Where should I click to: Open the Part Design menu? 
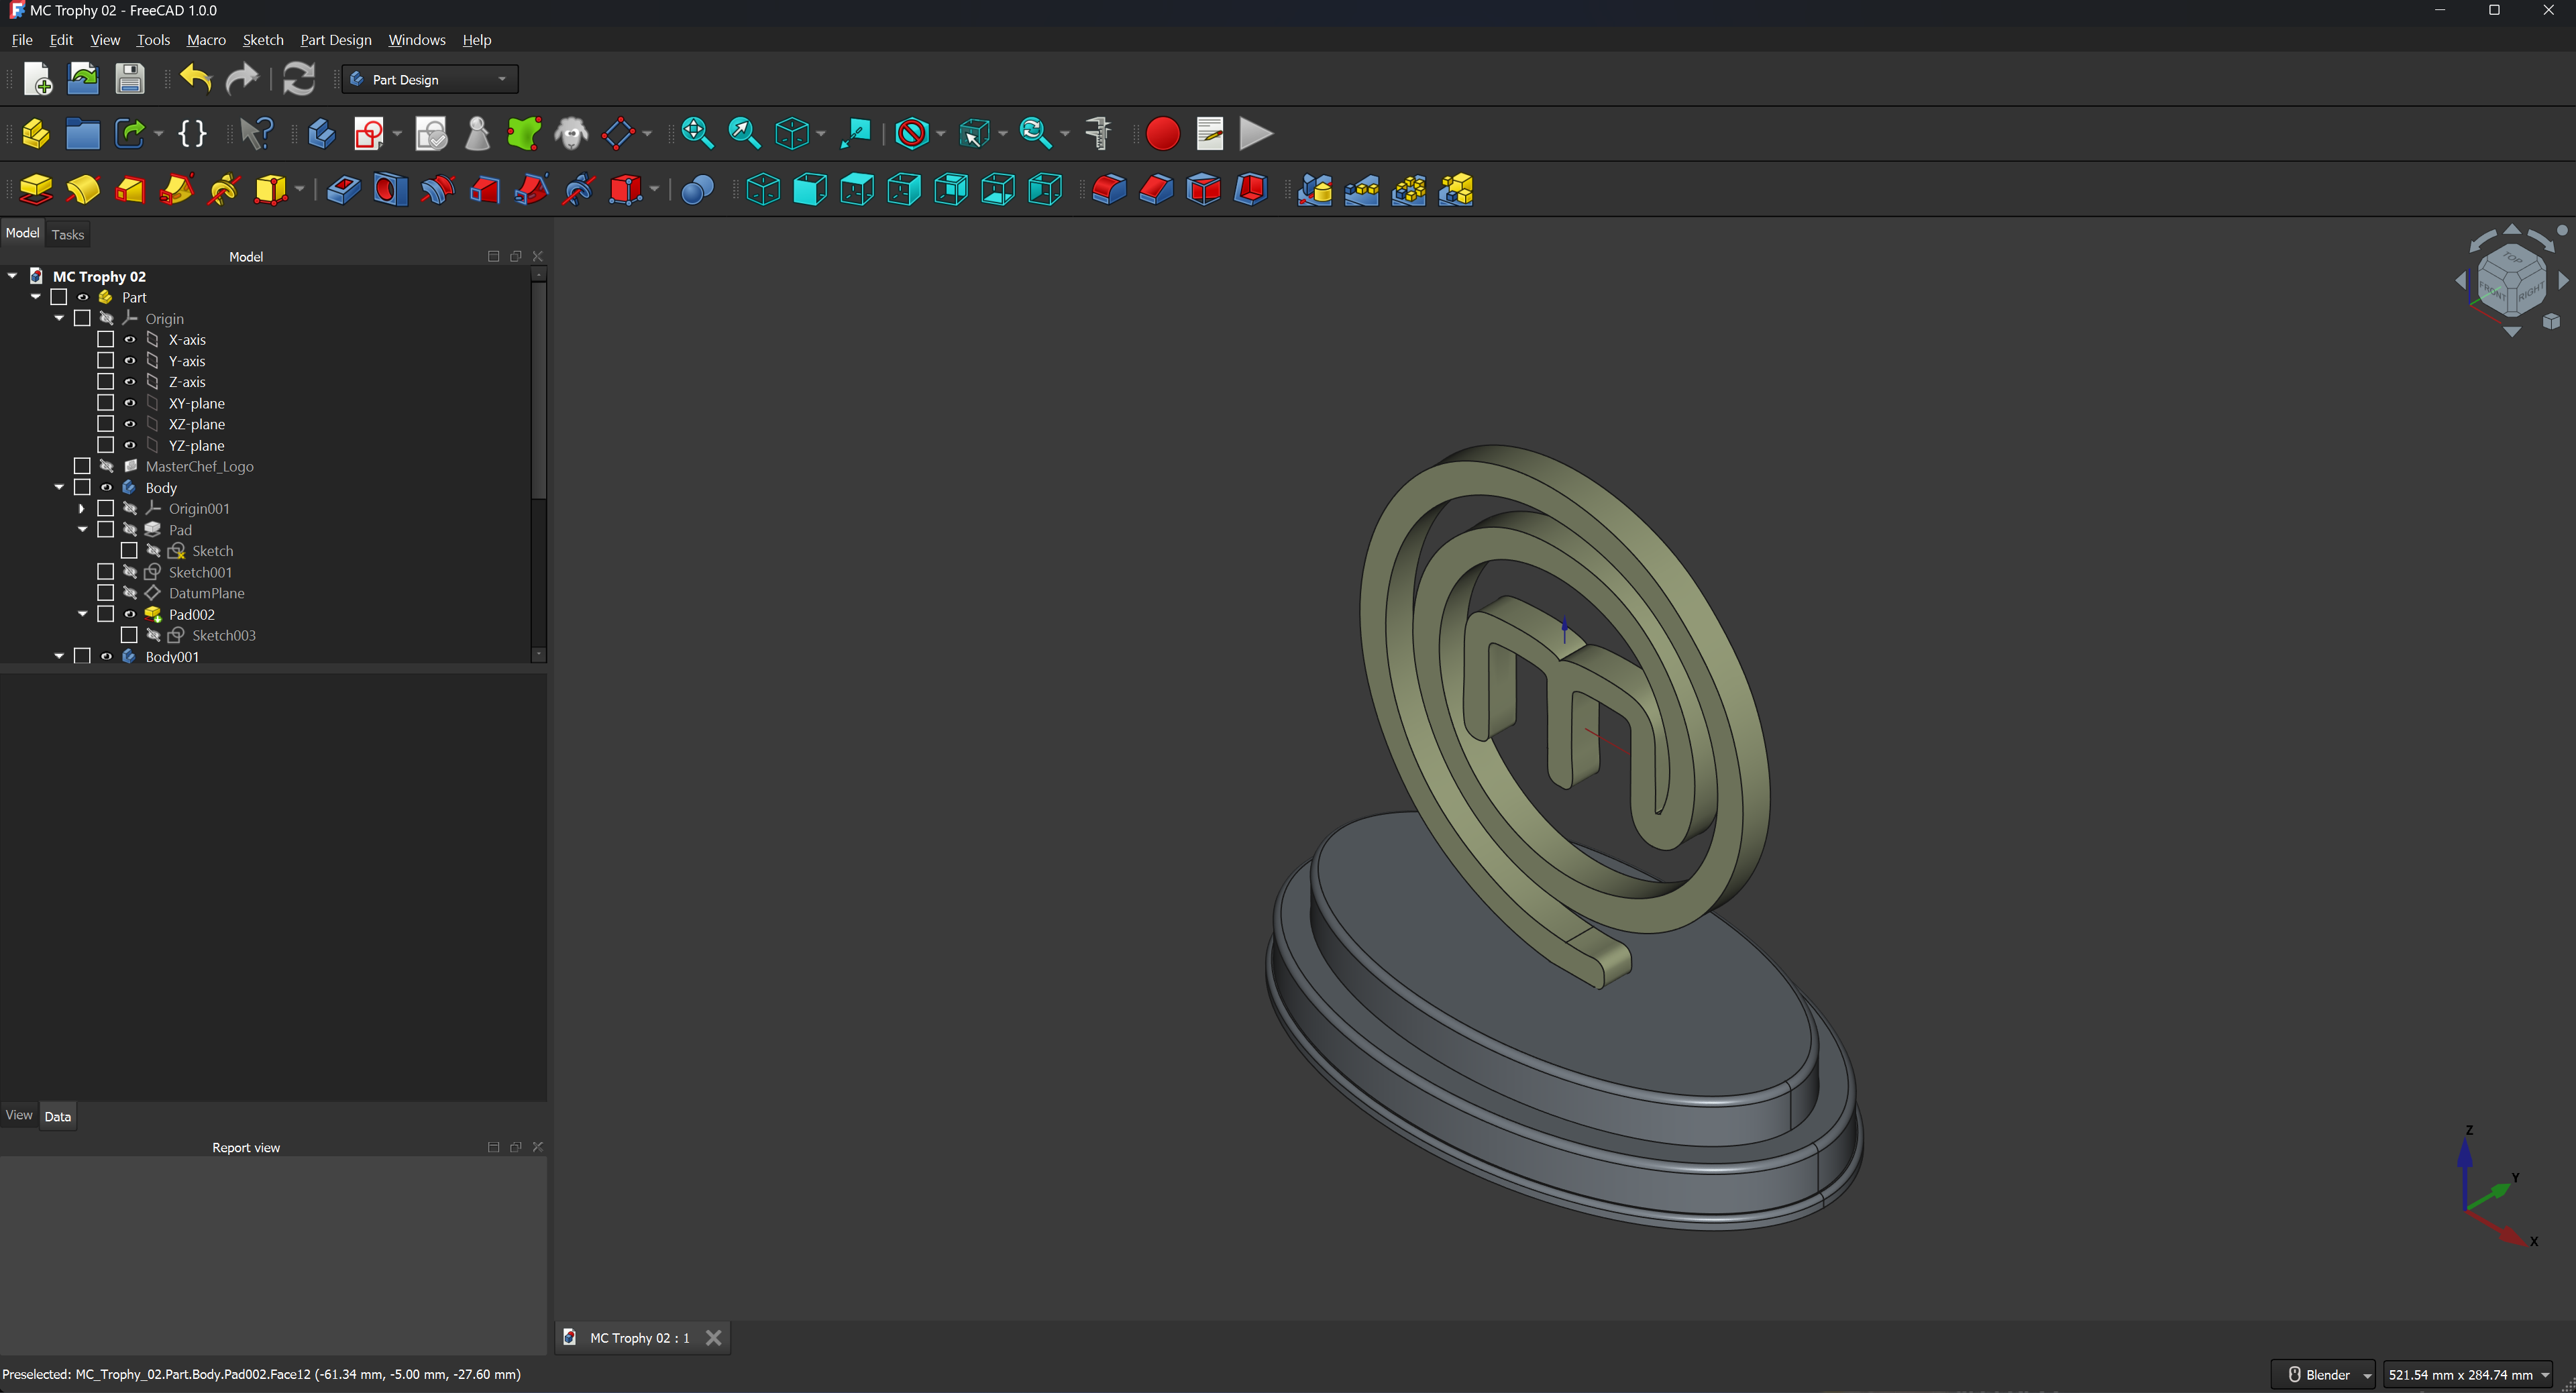point(336,40)
